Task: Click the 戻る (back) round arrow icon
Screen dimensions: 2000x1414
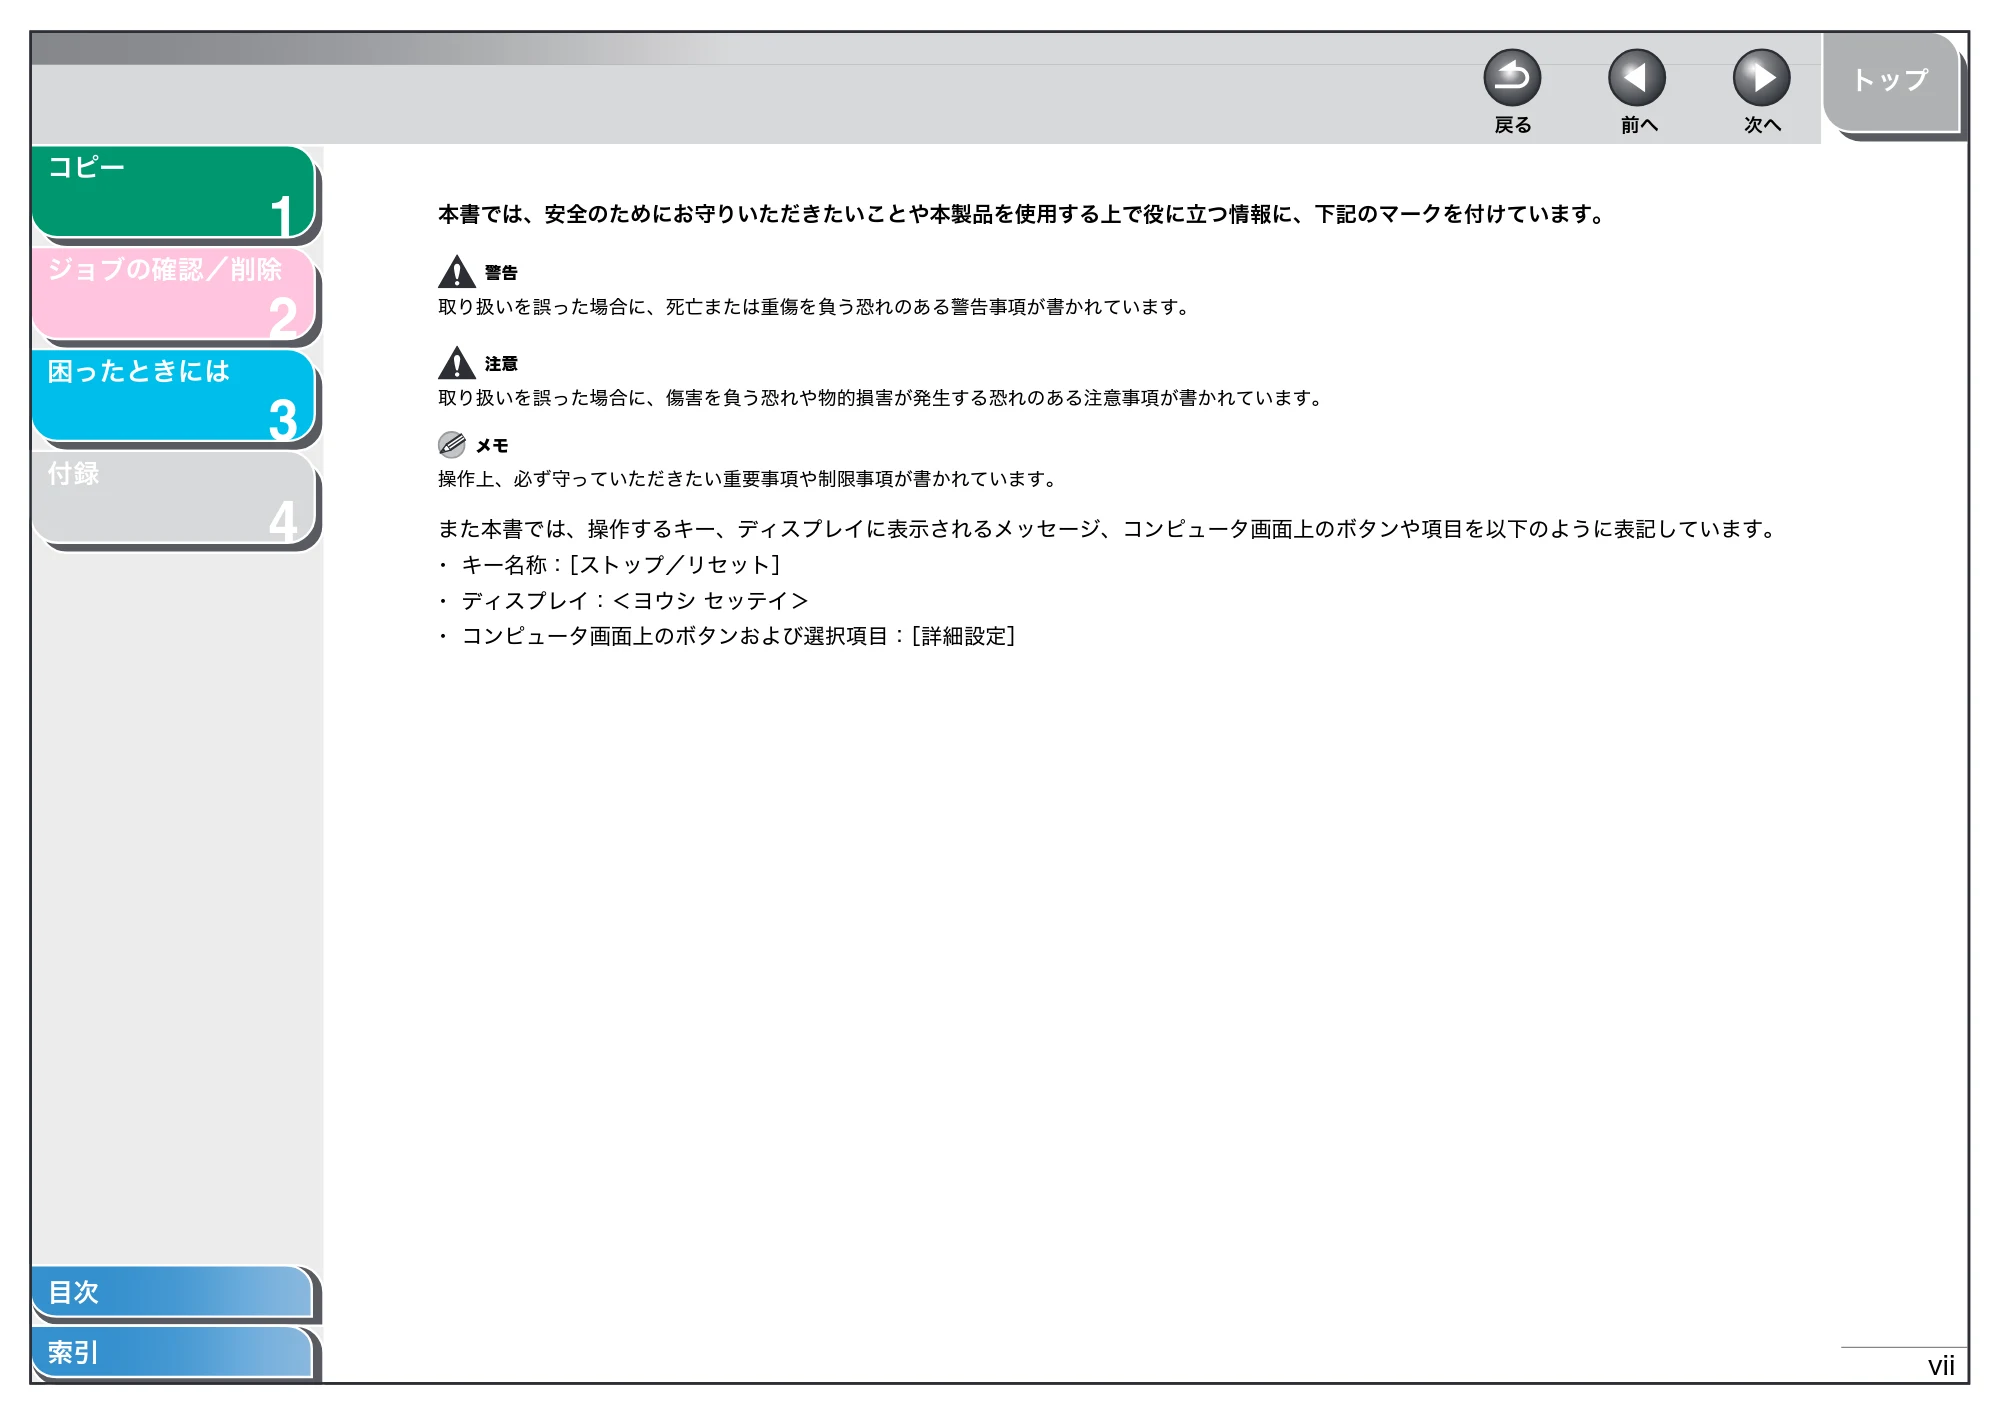Action: [x=1512, y=78]
